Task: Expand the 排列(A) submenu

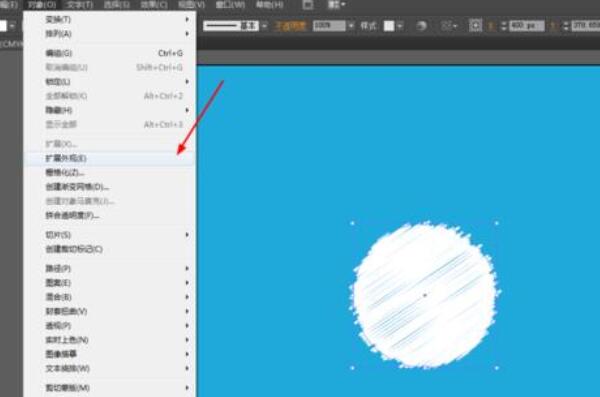Action: click(x=110, y=34)
